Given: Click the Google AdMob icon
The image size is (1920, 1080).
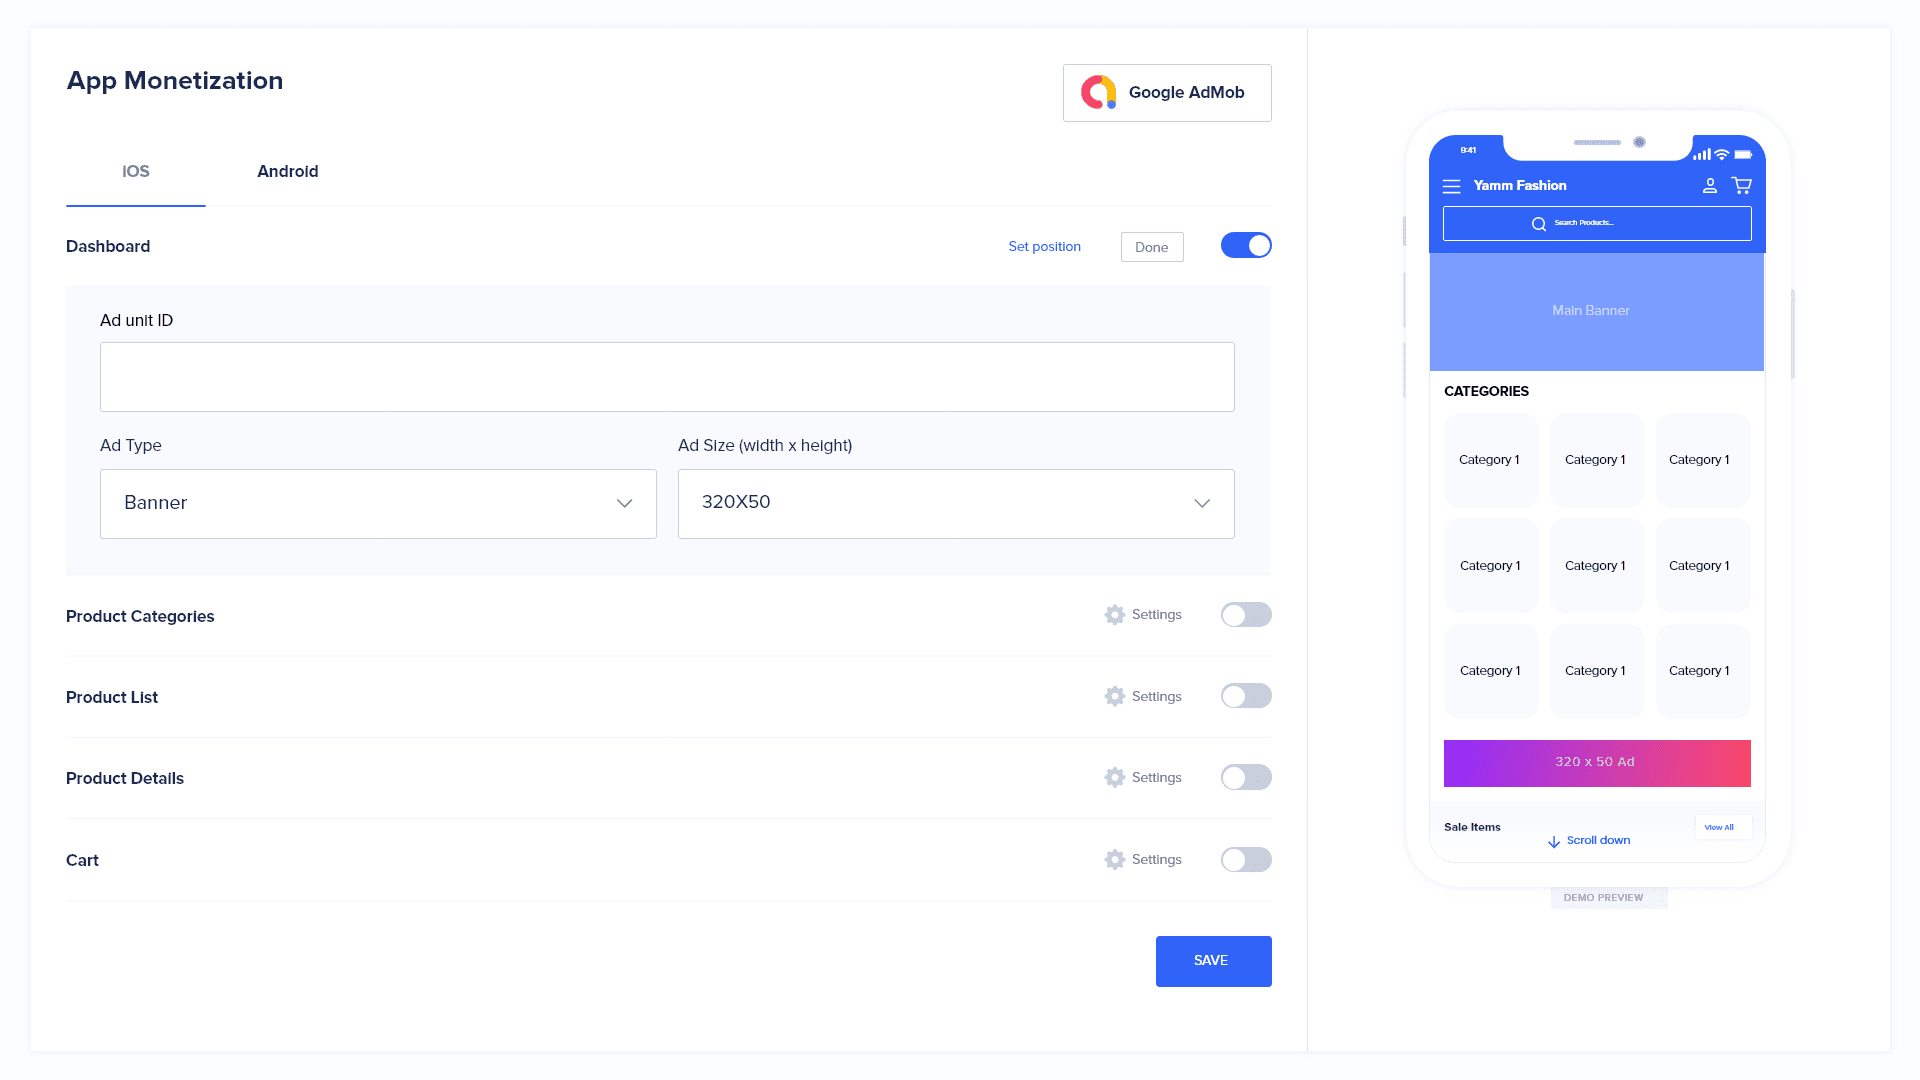Looking at the screenshot, I should click(1097, 94).
